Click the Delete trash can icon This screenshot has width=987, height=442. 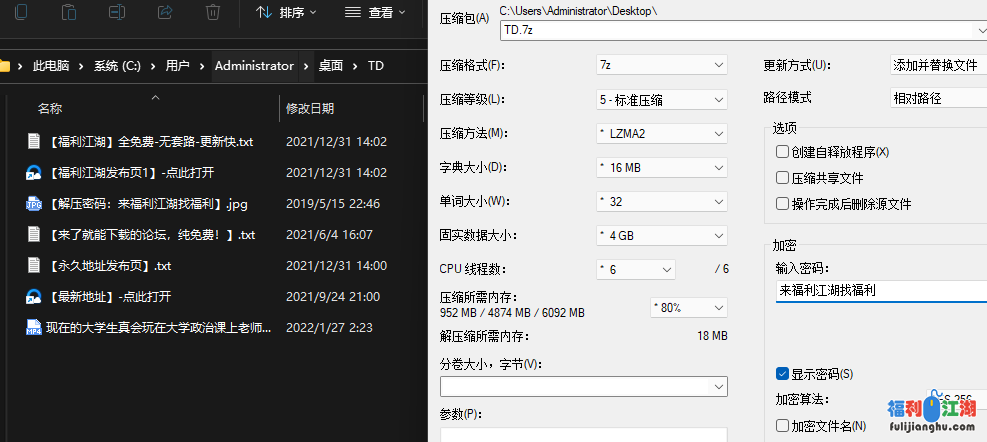coord(213,12)
